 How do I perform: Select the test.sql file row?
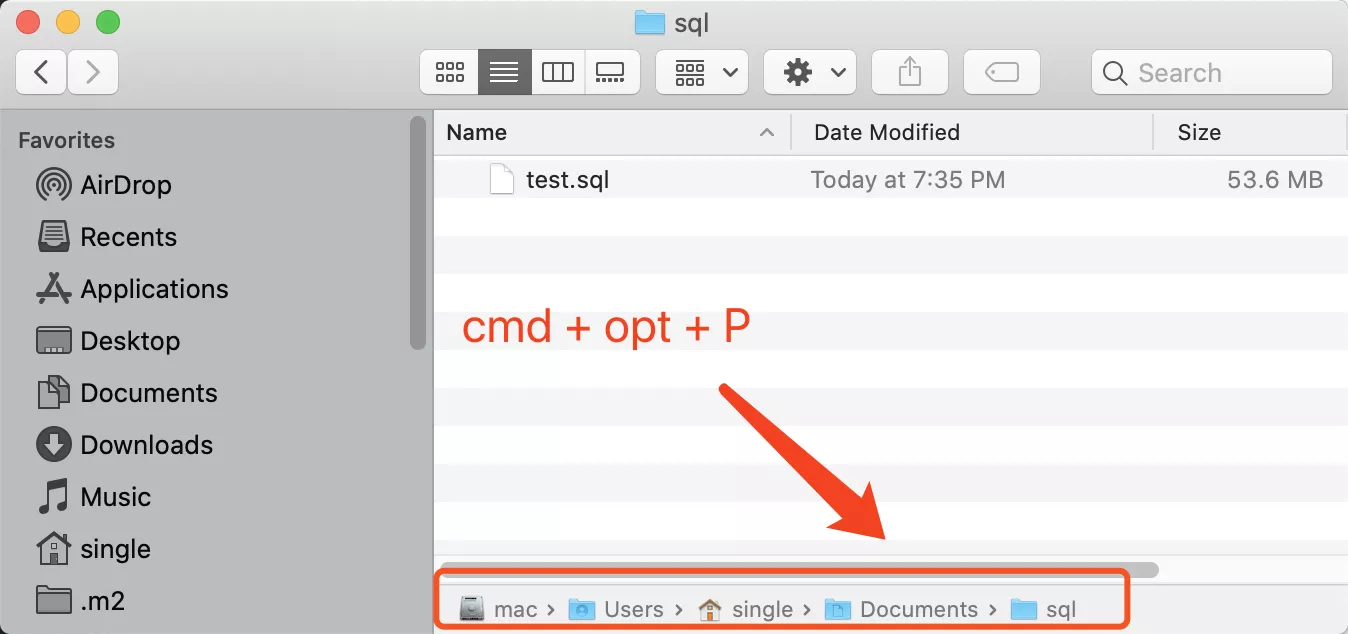pyautogui.click(x=891, y=180)
